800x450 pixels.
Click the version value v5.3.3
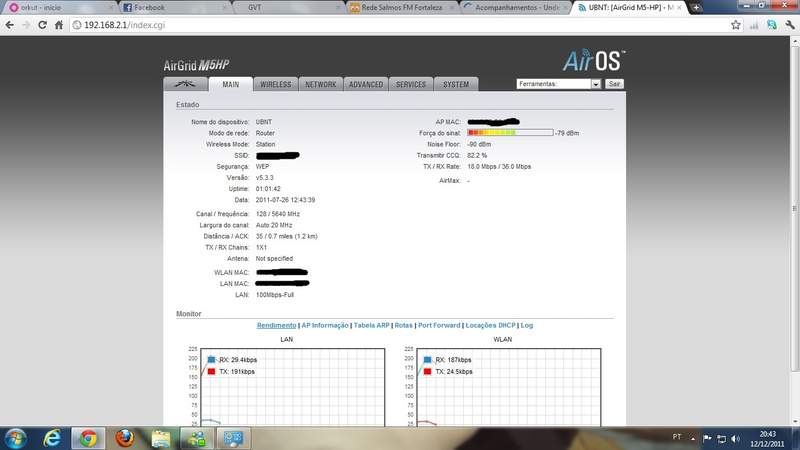(x=264, y=178)
